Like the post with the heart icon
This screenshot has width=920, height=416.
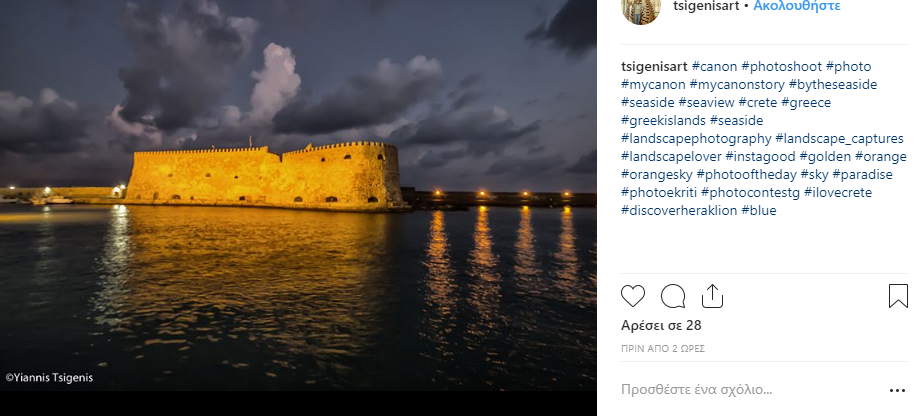pos(632,296)
